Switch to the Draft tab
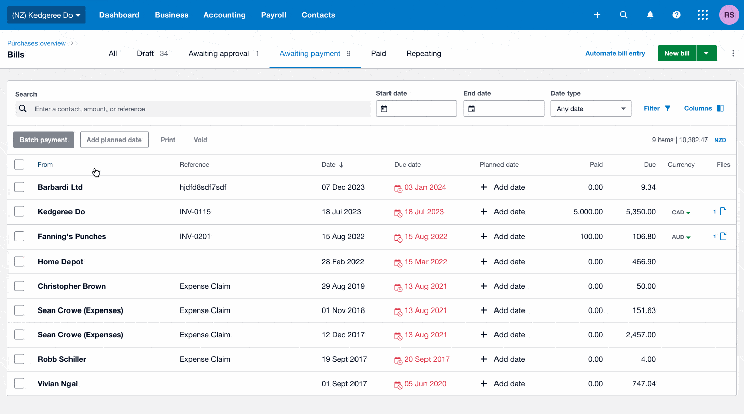The image size is (744, 414). (152, 54)
